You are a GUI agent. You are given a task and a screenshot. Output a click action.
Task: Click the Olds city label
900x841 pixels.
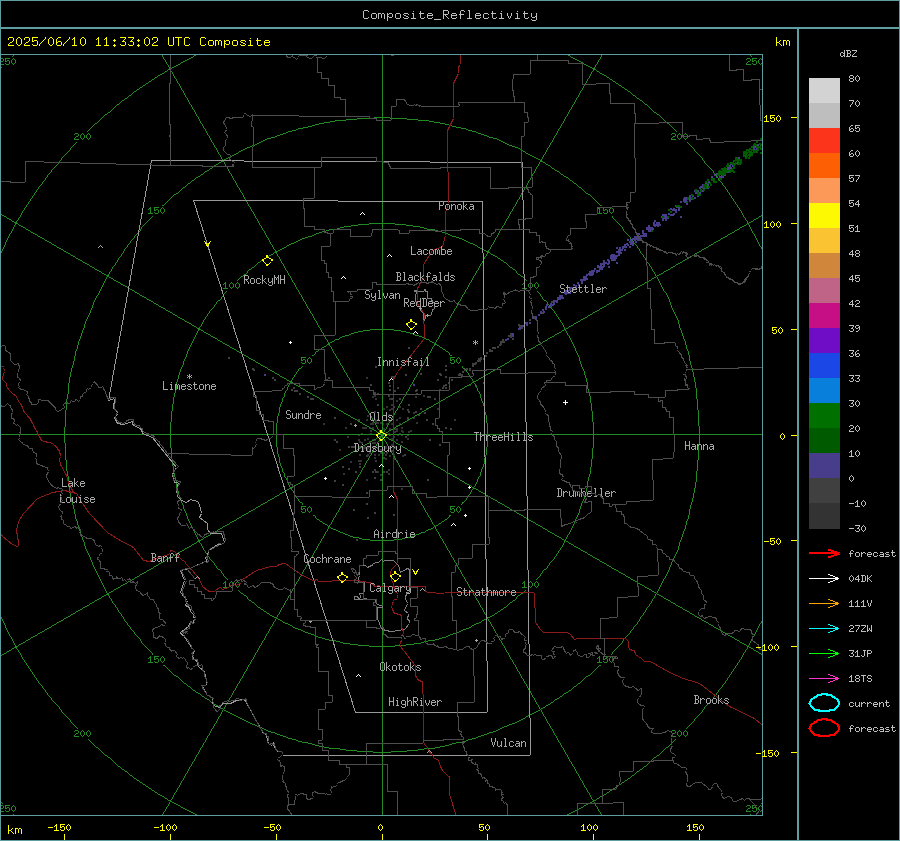(x=381, y=417)
